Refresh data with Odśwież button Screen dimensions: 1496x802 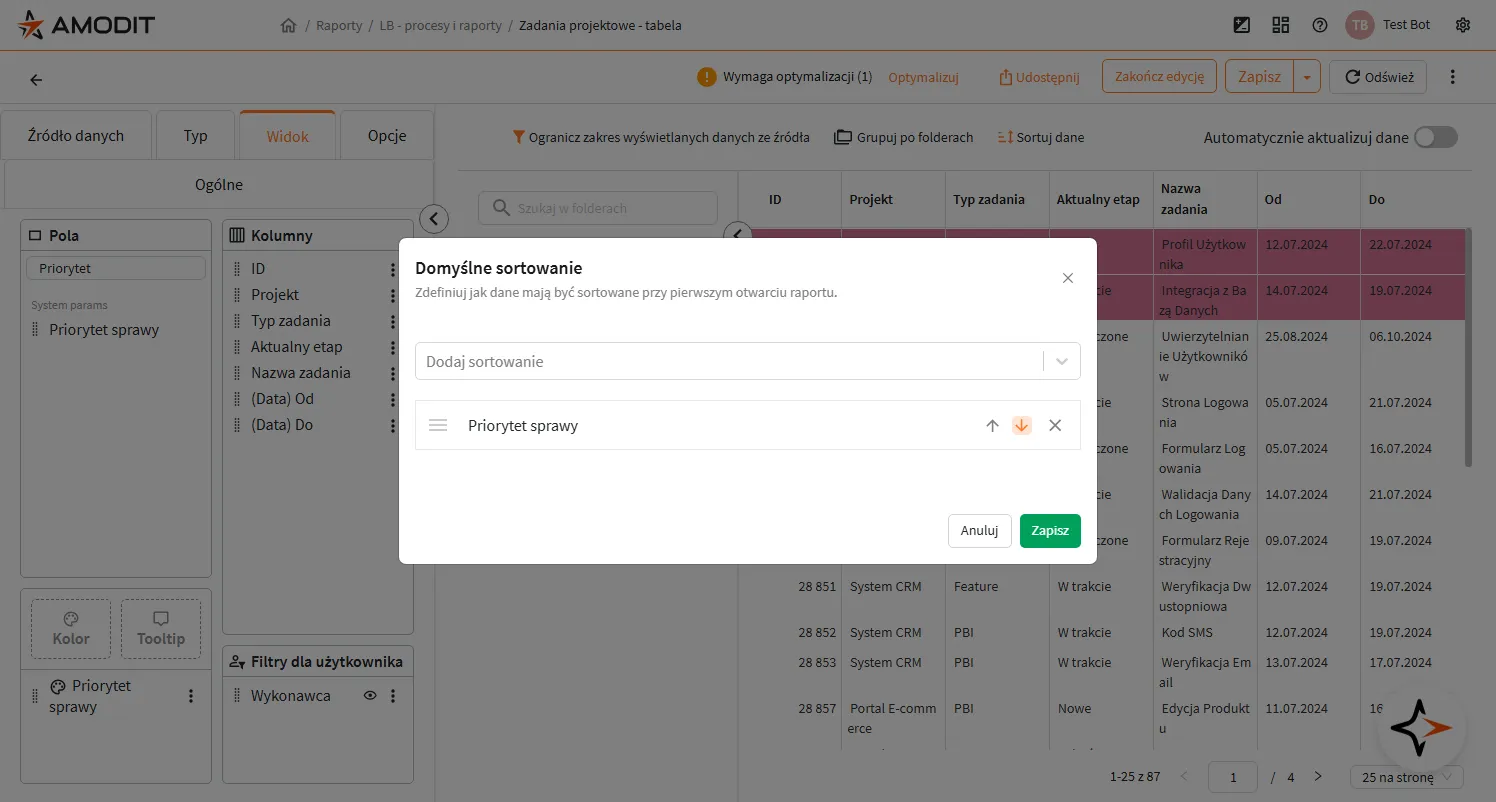pyautogui.click(x=1378, y=77)
